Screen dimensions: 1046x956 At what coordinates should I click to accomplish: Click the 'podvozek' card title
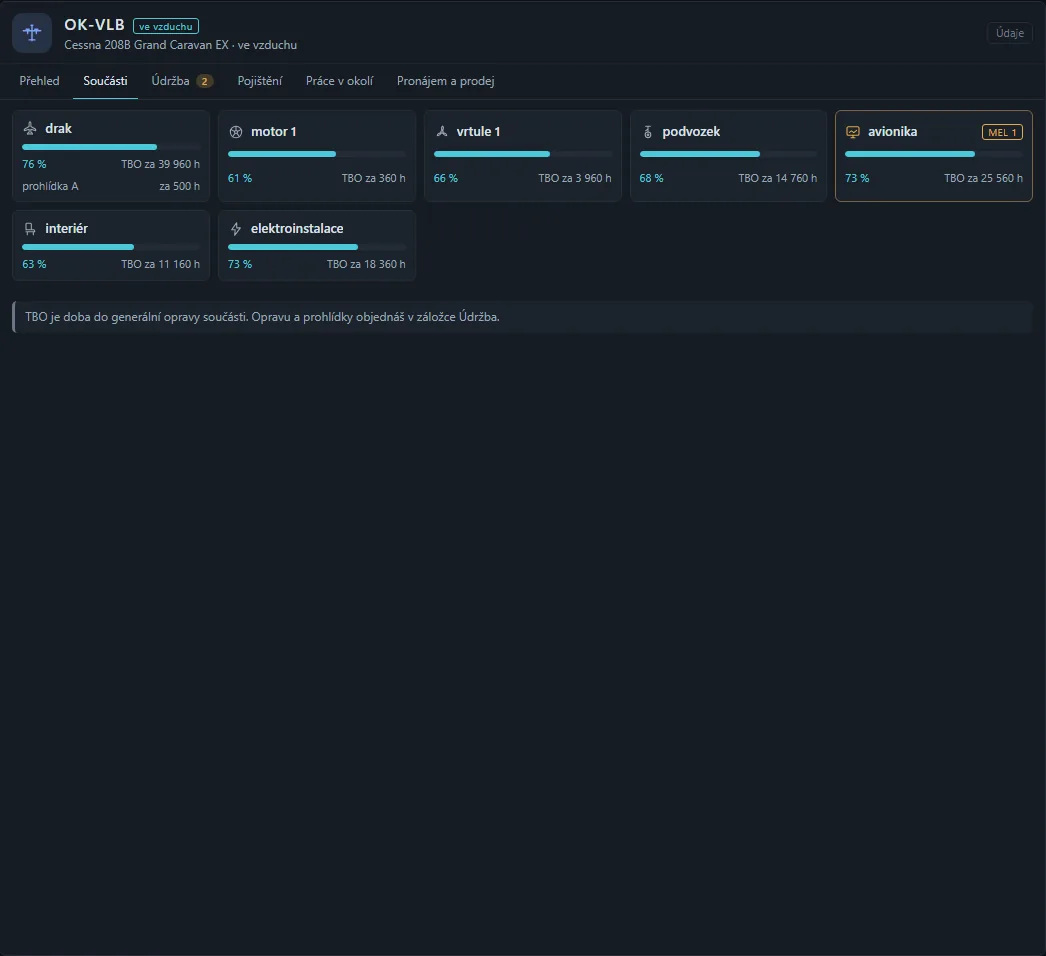(x=691, y=131)
